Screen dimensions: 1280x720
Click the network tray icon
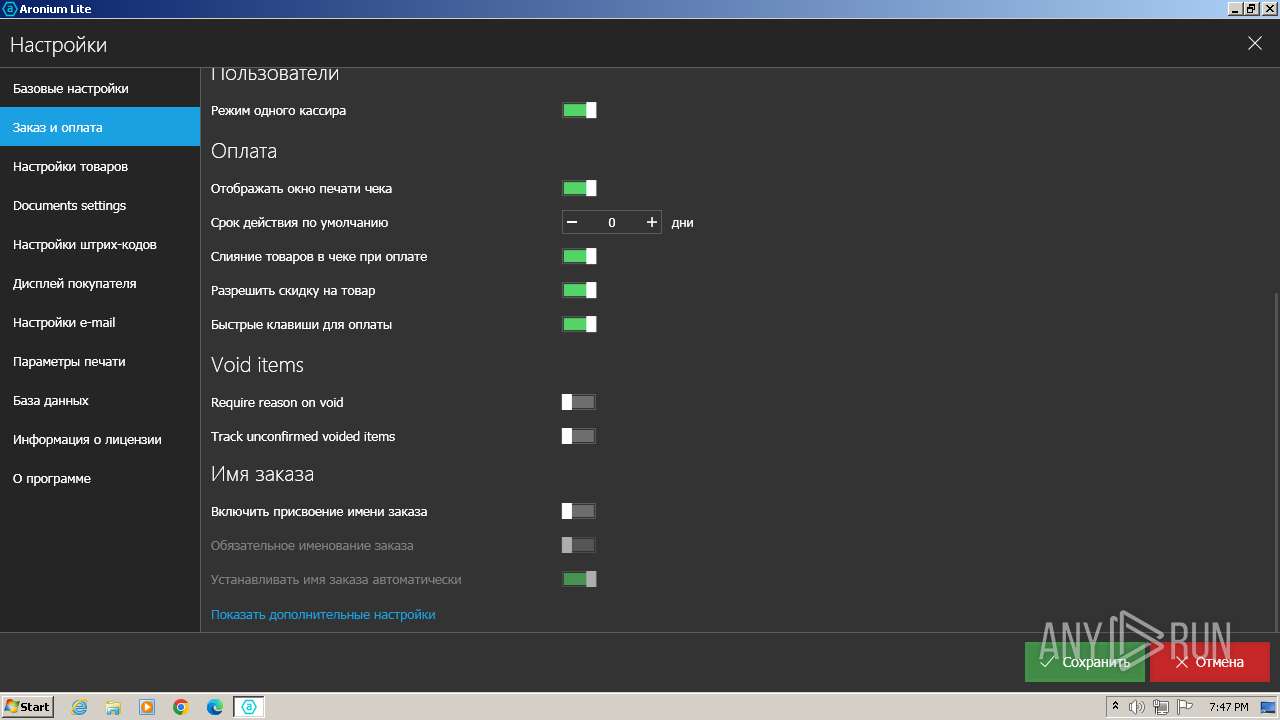[1160, 707]
